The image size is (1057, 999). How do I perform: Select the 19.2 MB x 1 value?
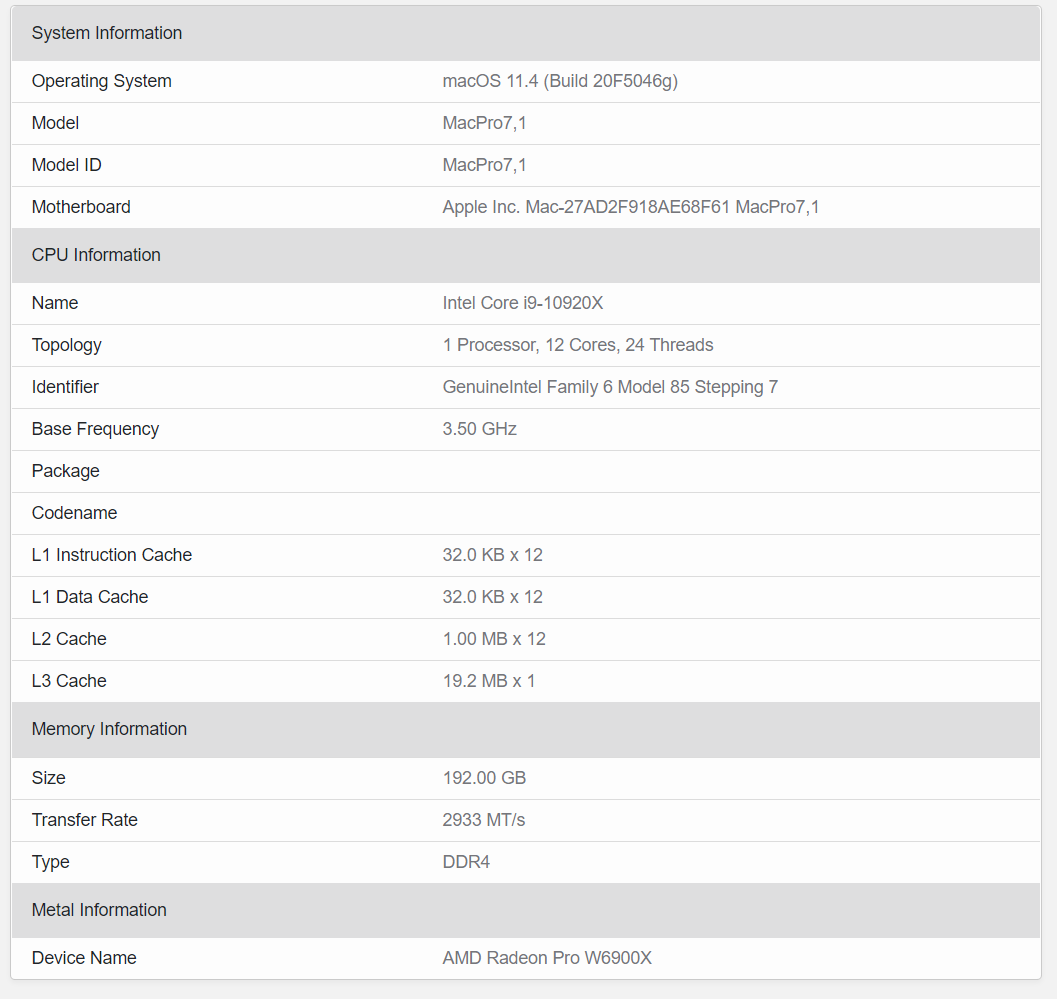coord(489,681)
